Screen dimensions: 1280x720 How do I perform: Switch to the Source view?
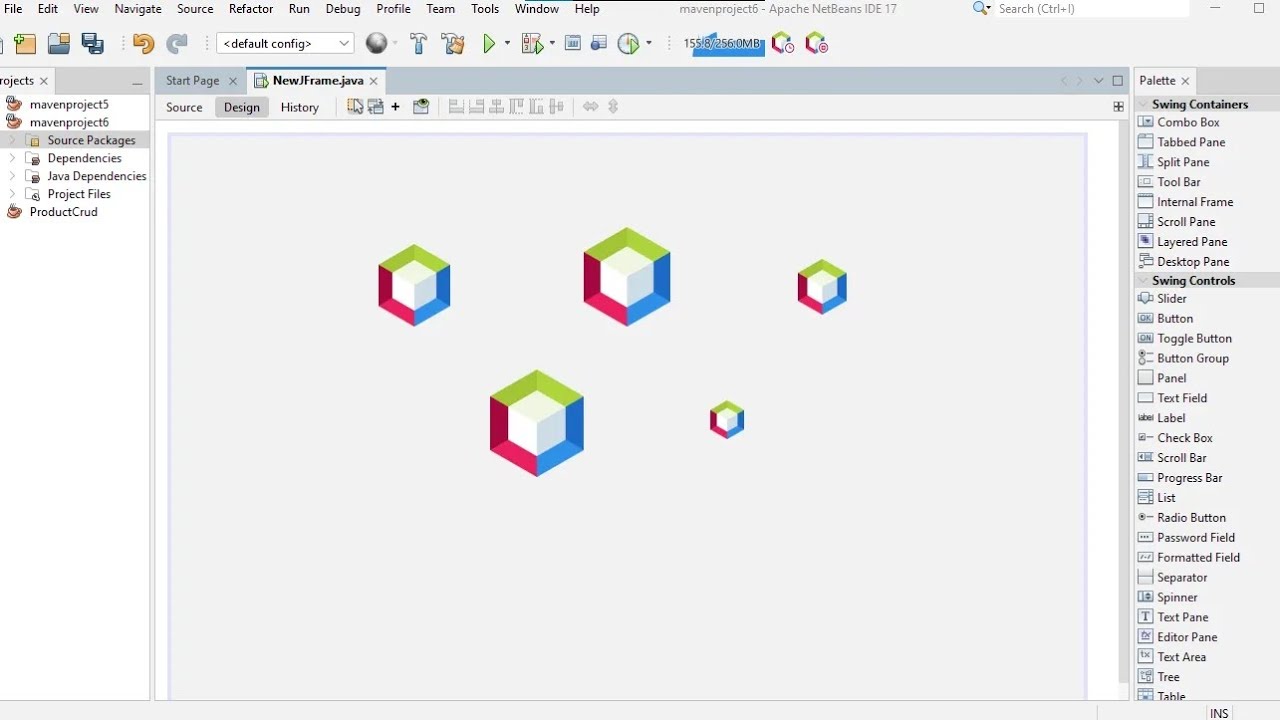tap(184, 107)
